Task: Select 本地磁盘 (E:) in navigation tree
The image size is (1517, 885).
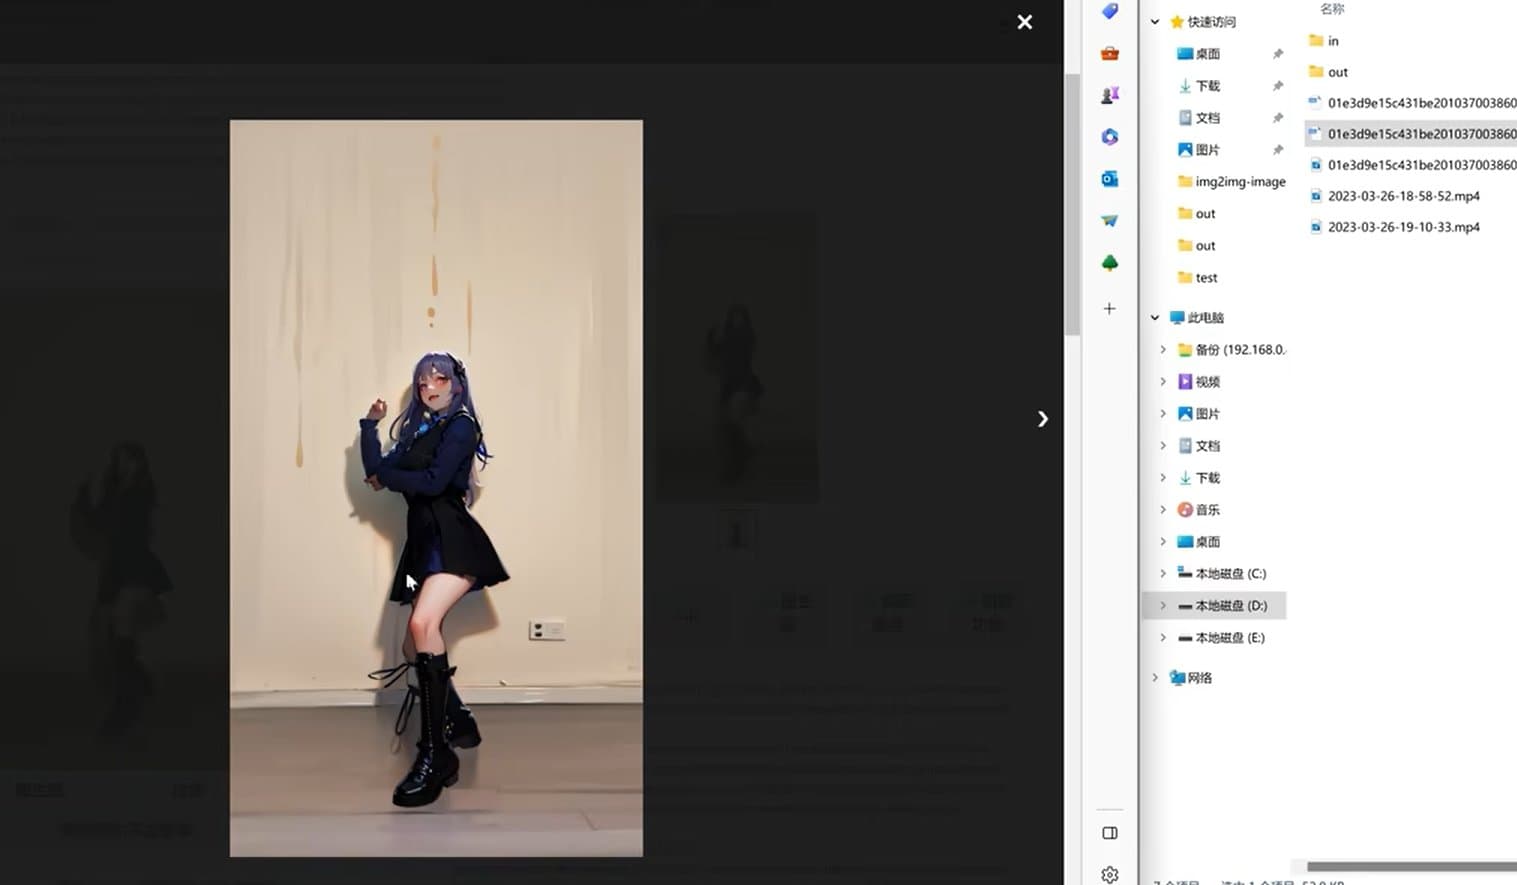Action: tap(1229, 638)
